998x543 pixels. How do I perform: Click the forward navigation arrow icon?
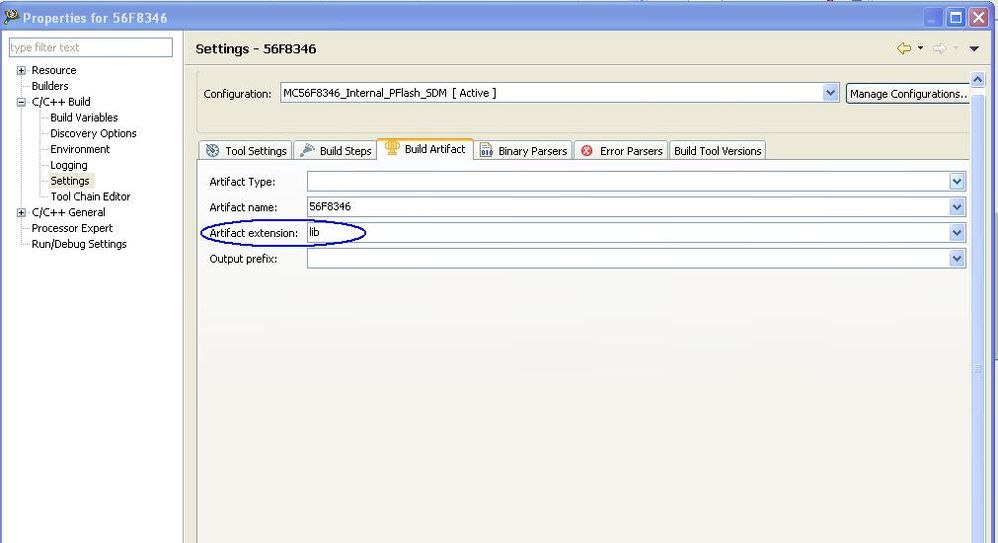(939, 48)
